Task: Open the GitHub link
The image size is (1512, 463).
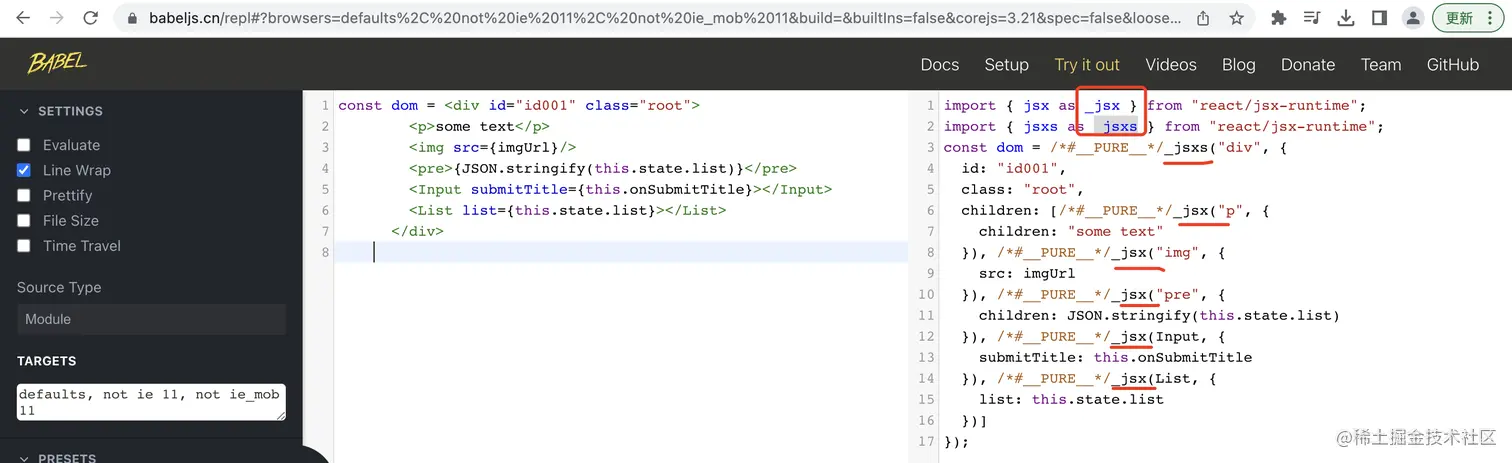Action: 1452,64
